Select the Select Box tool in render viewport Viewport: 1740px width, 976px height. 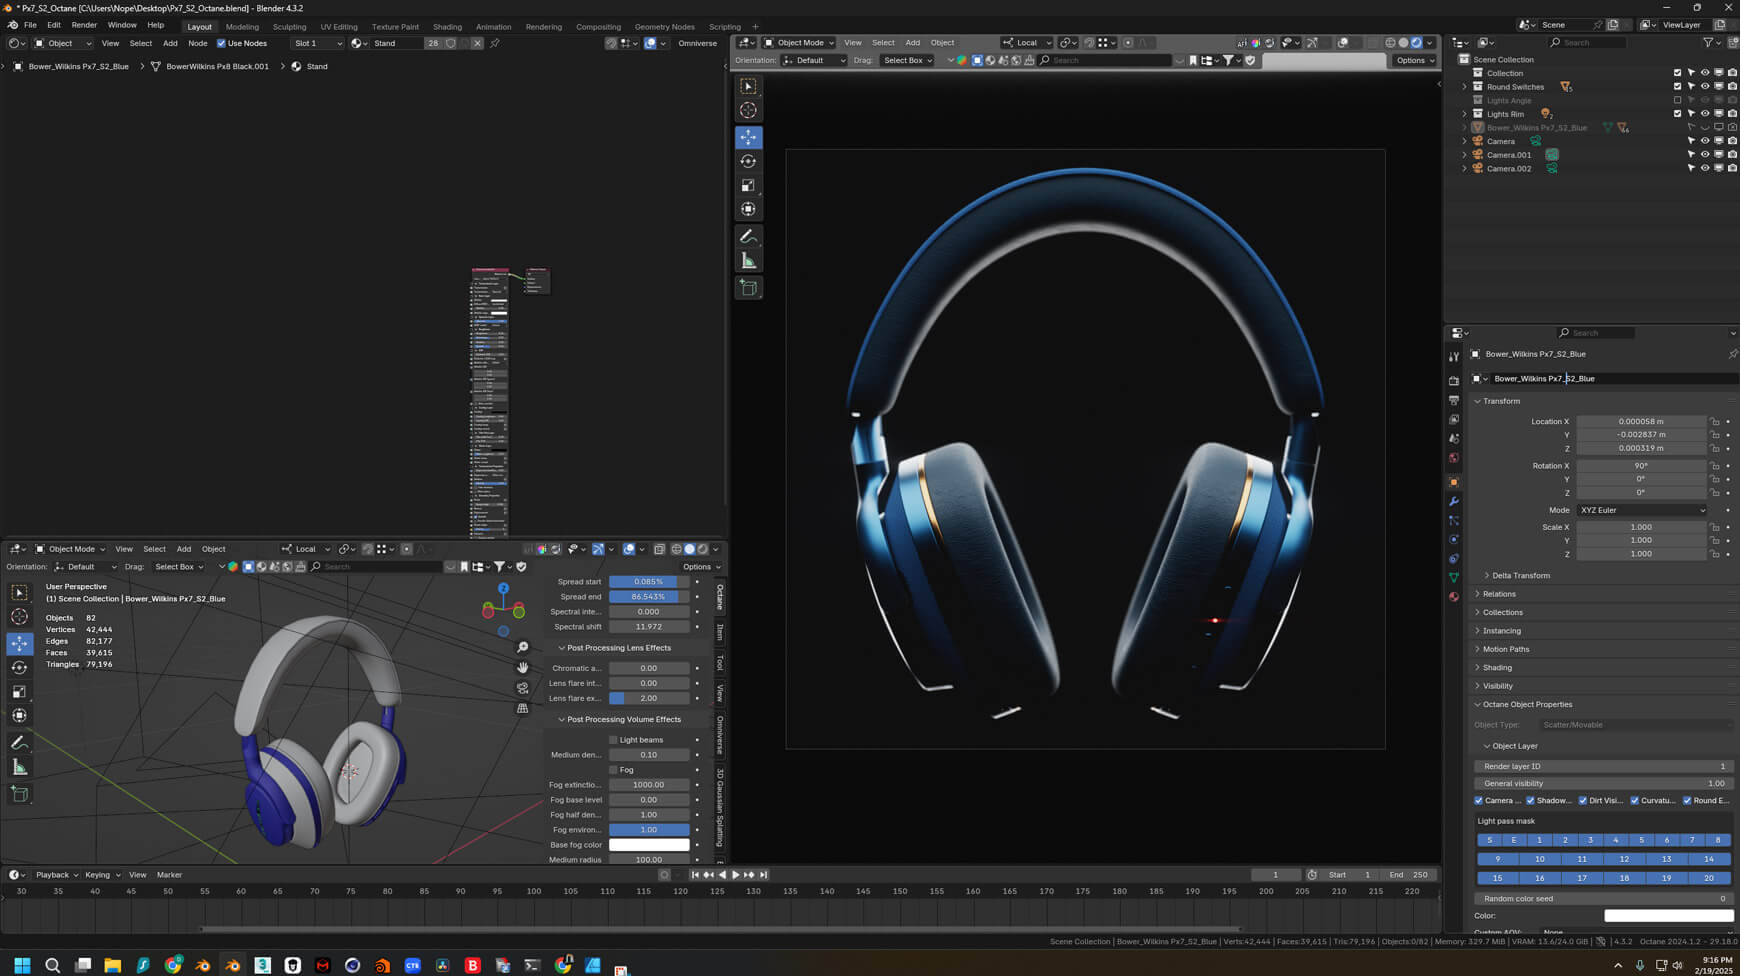click(x=748, y=86)
